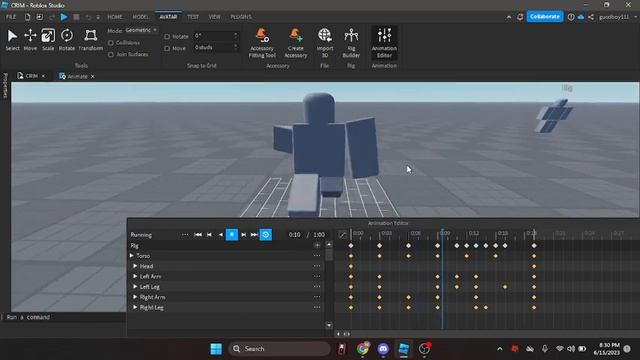The image size is (640, 360).
Task: Enable the Move snap checkbox
Action: [x=167, y=48]
